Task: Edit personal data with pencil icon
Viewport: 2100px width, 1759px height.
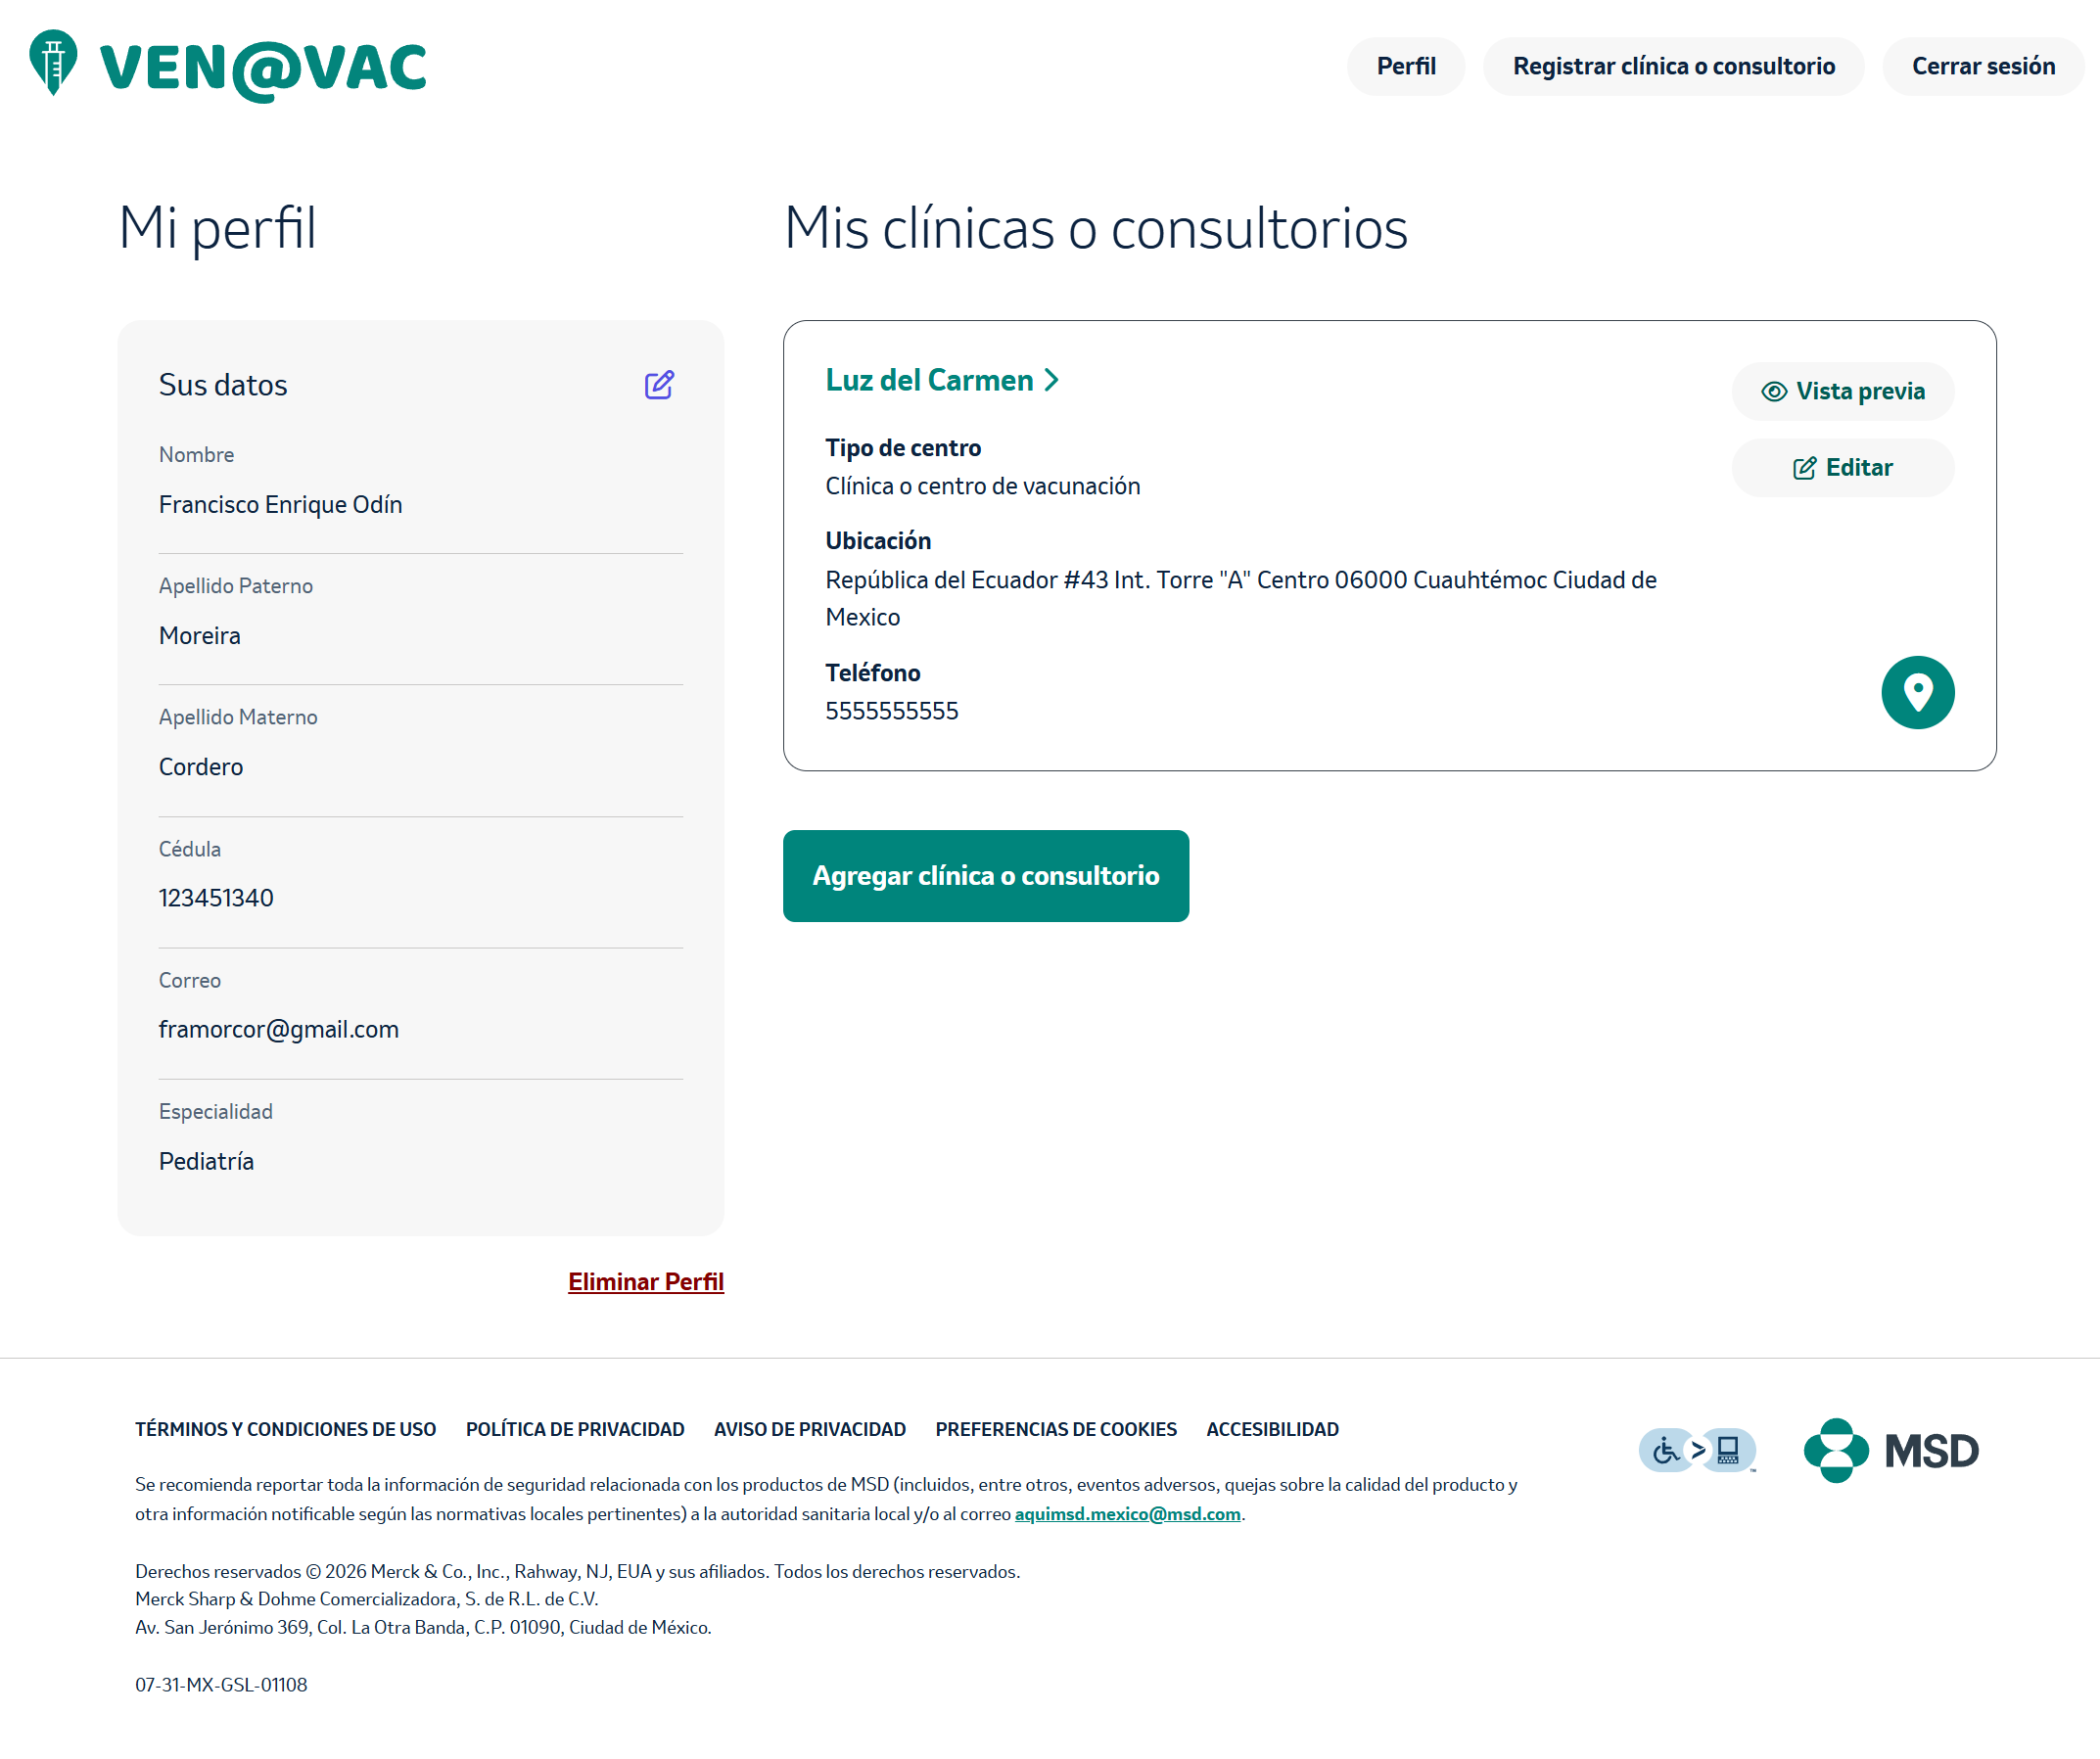Action: click(659, 385)
